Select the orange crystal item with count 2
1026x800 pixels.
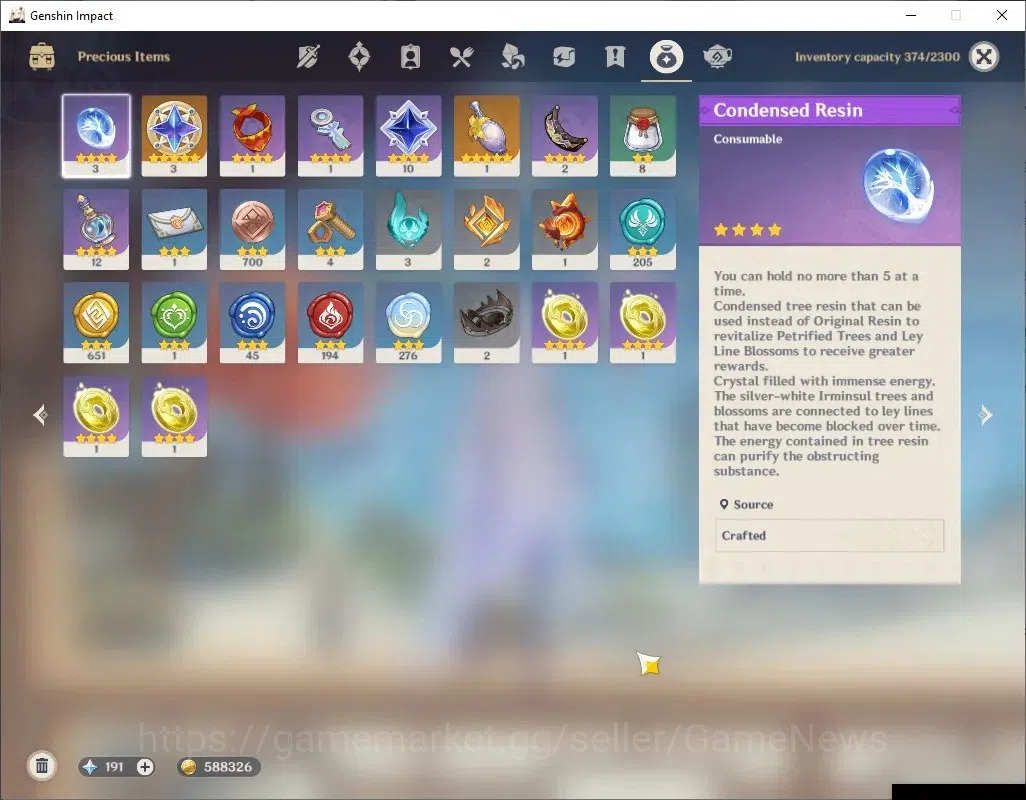486,230
